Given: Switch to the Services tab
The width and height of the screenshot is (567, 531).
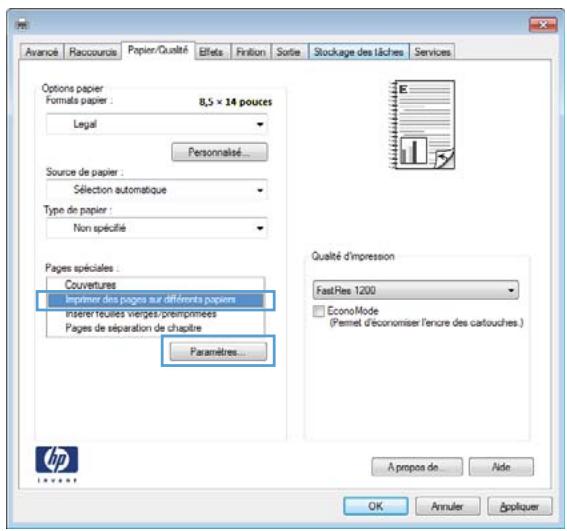Looking at the screenshot, I should tap(432, 52).
